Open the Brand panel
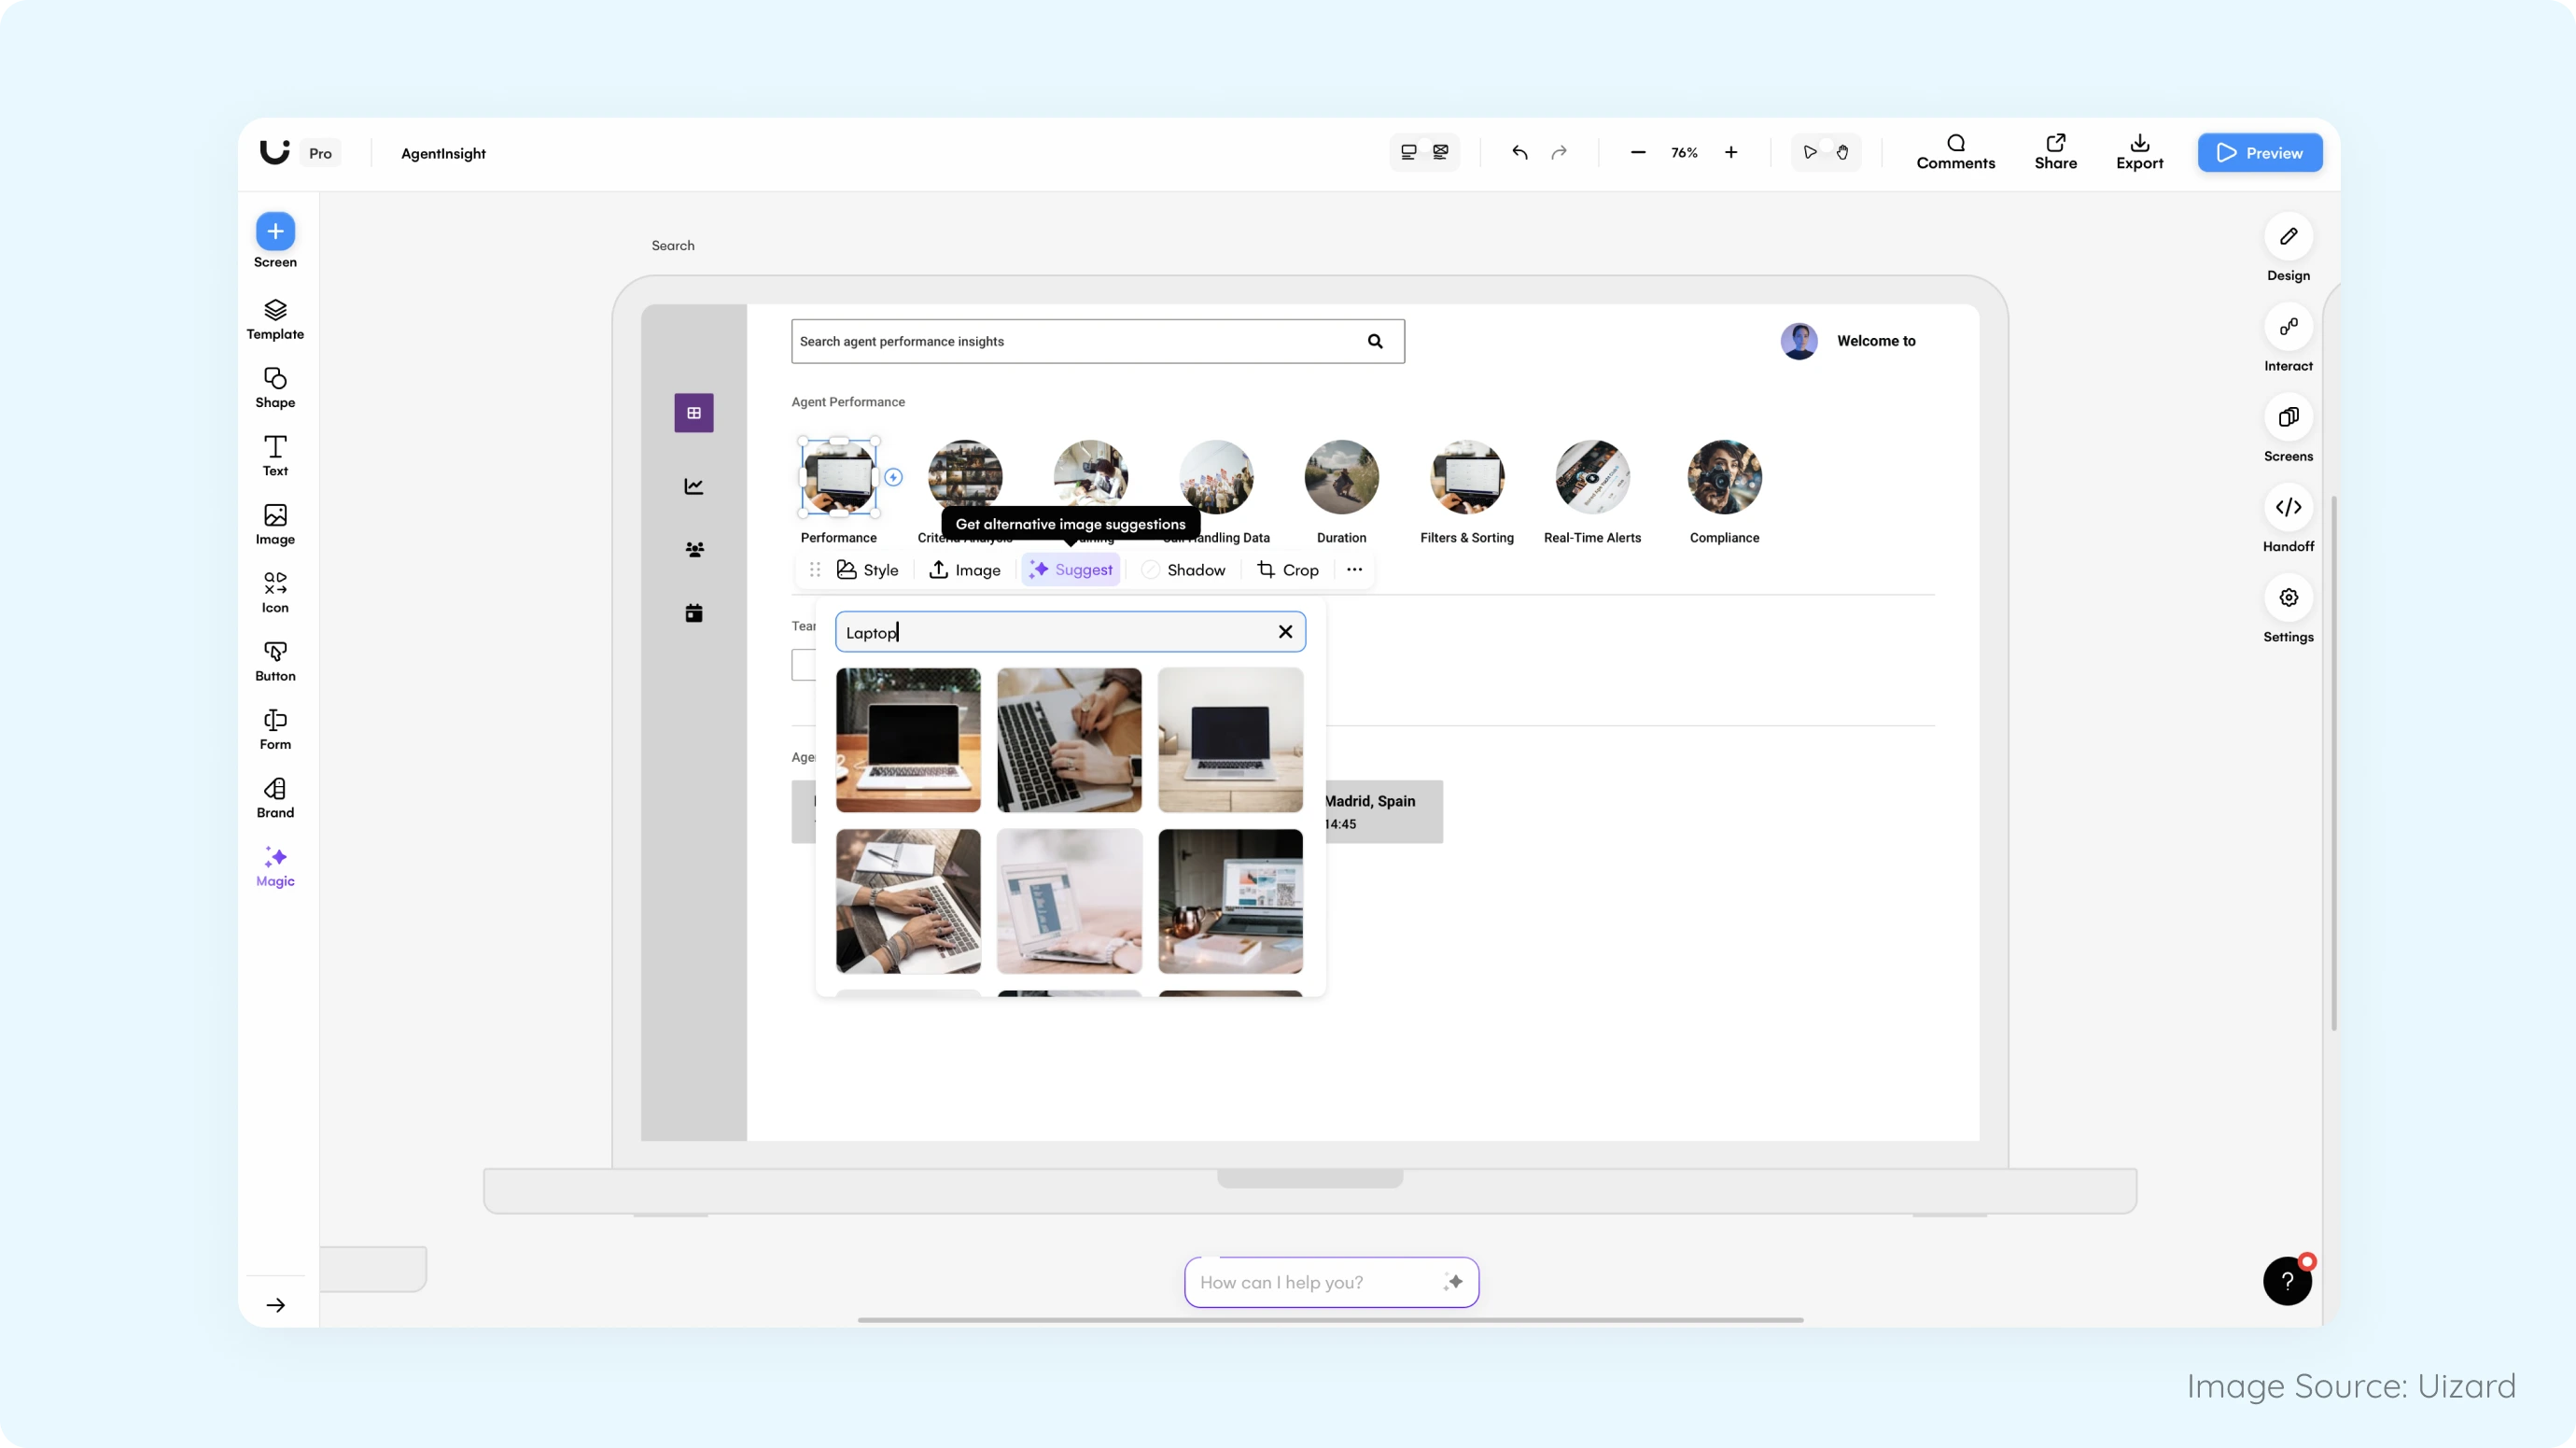The image size is (2576, 1448). (x=275, y=797)
